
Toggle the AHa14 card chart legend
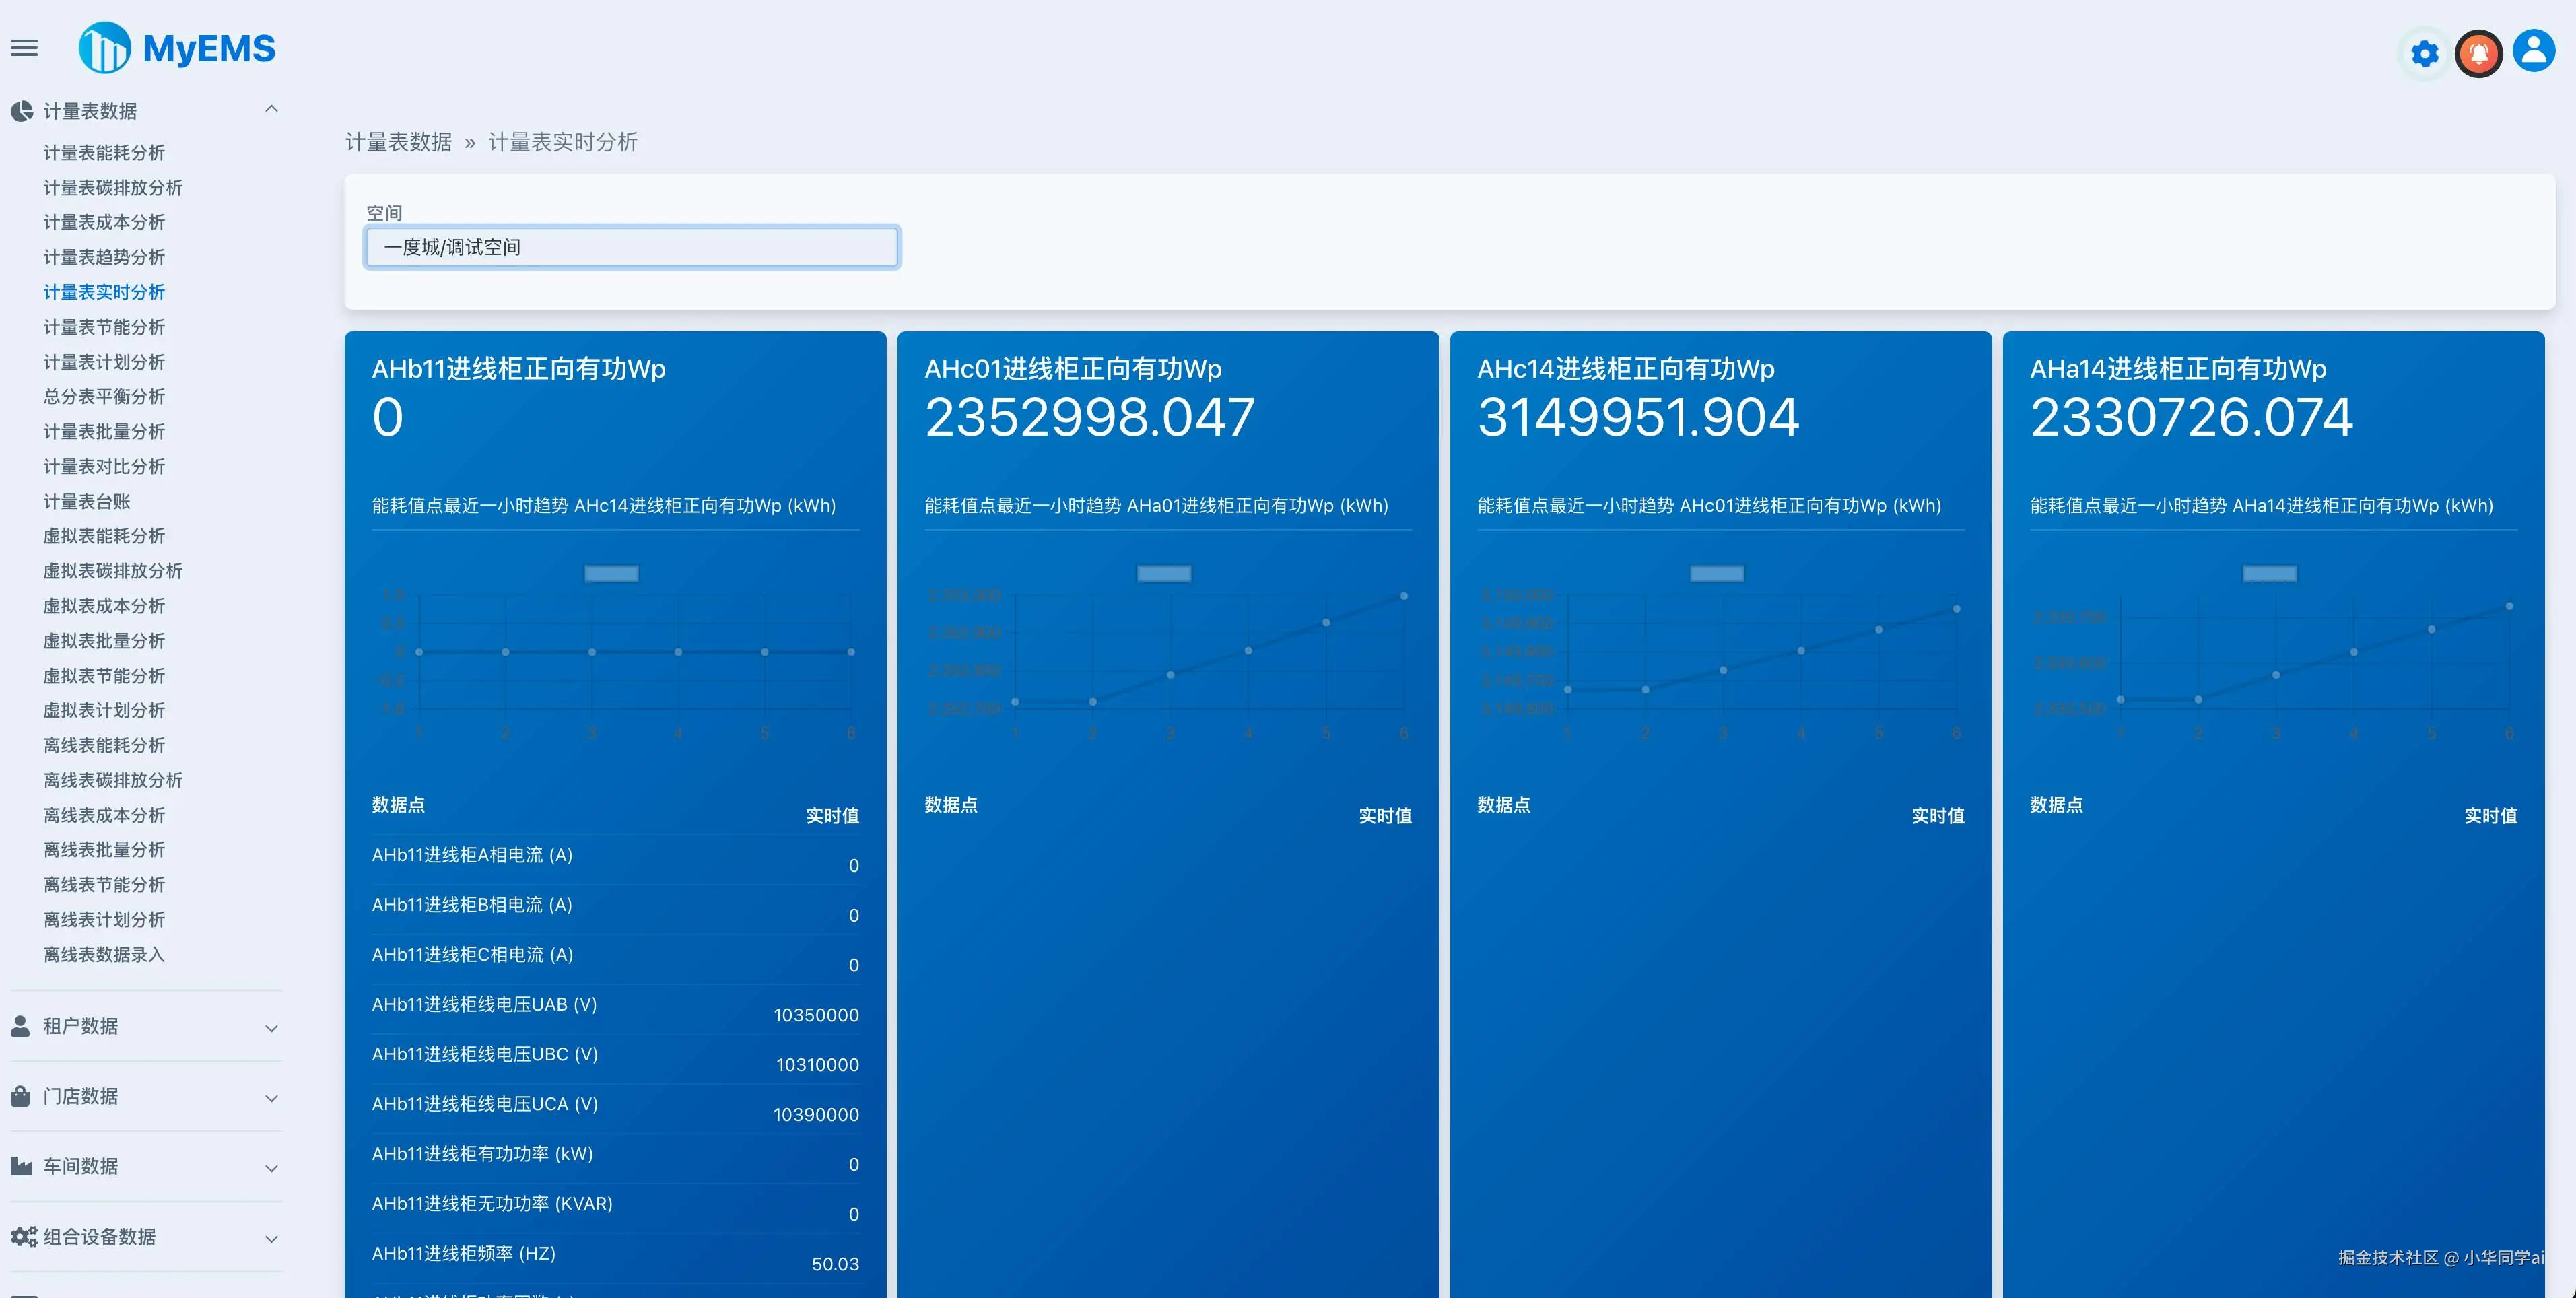coord(2269,573)
